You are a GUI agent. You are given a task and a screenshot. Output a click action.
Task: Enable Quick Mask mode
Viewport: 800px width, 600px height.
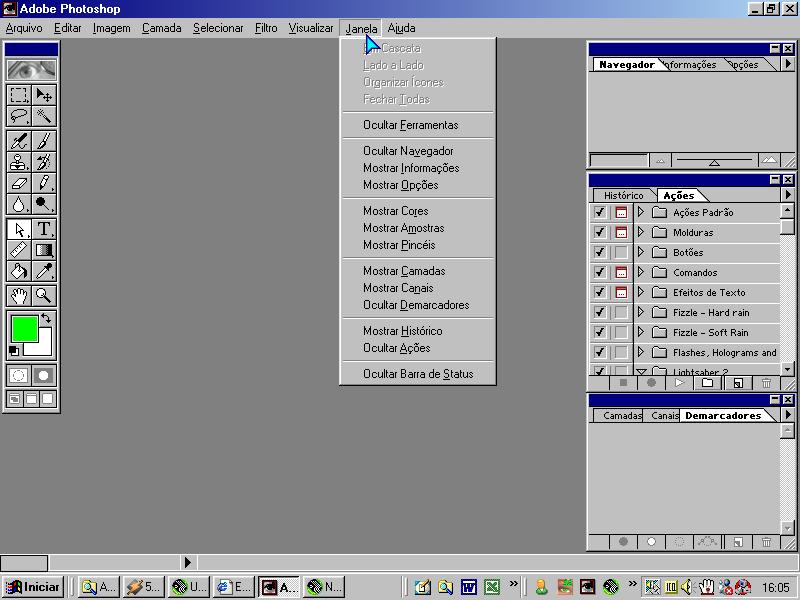click(43, 376)
